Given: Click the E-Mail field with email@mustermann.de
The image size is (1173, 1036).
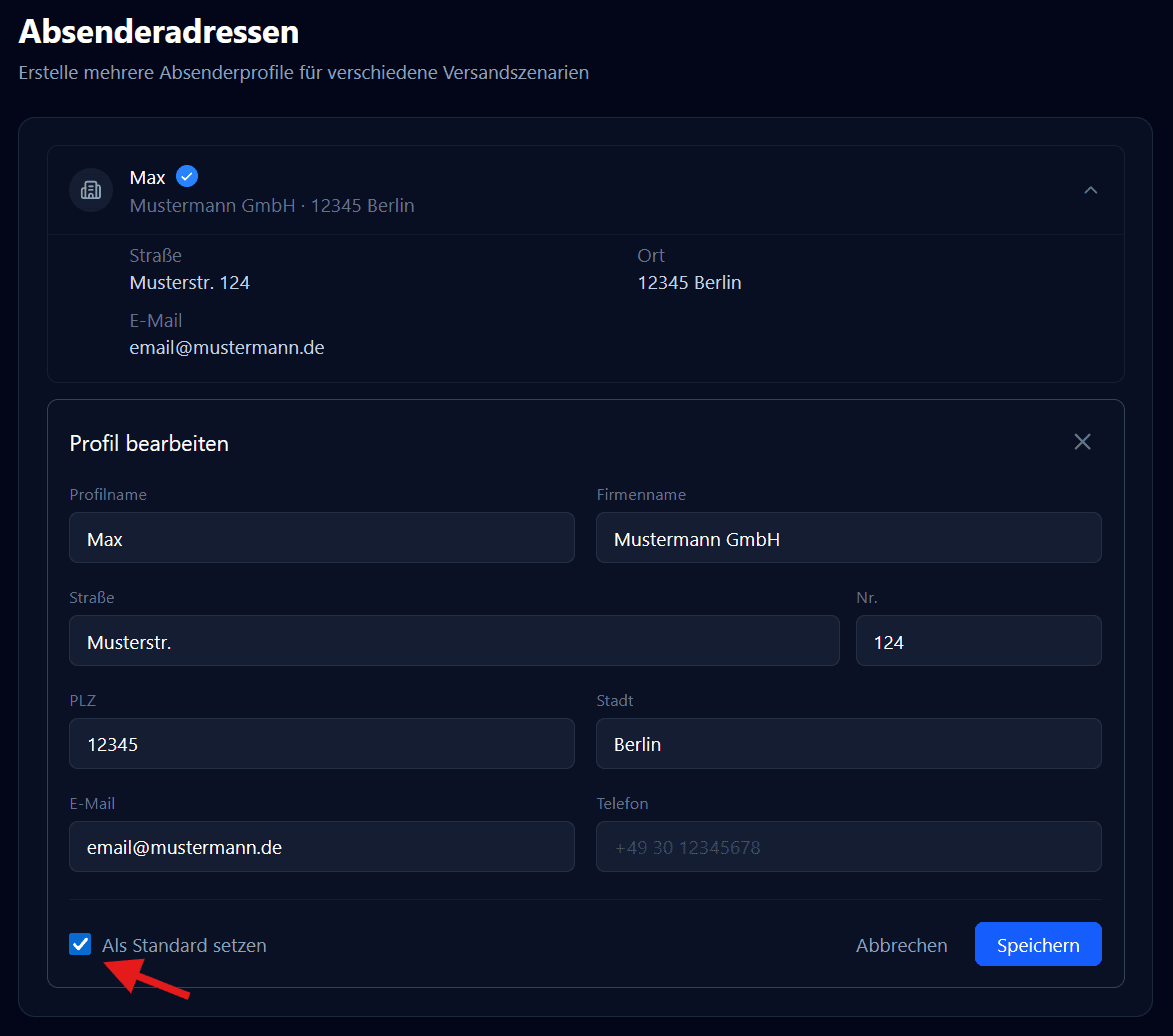Looking at the screenshot, I should coord(321,846).
